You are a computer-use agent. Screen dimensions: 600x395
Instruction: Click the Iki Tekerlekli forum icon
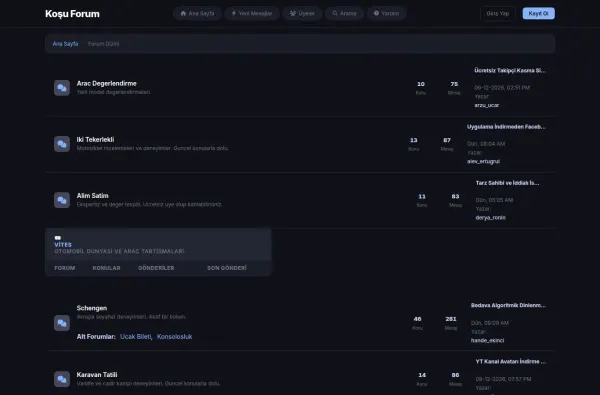click(x=62, y=144)
